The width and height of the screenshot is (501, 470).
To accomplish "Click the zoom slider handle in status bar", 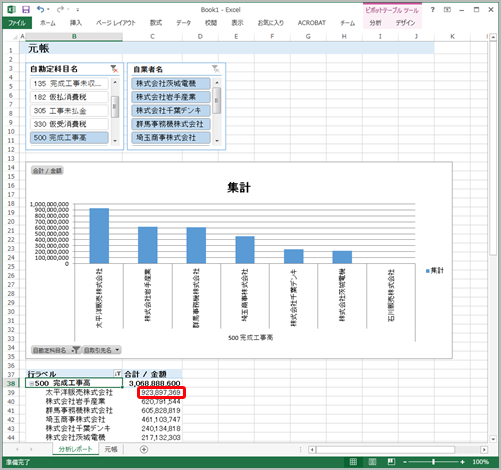I will point(433,462).
